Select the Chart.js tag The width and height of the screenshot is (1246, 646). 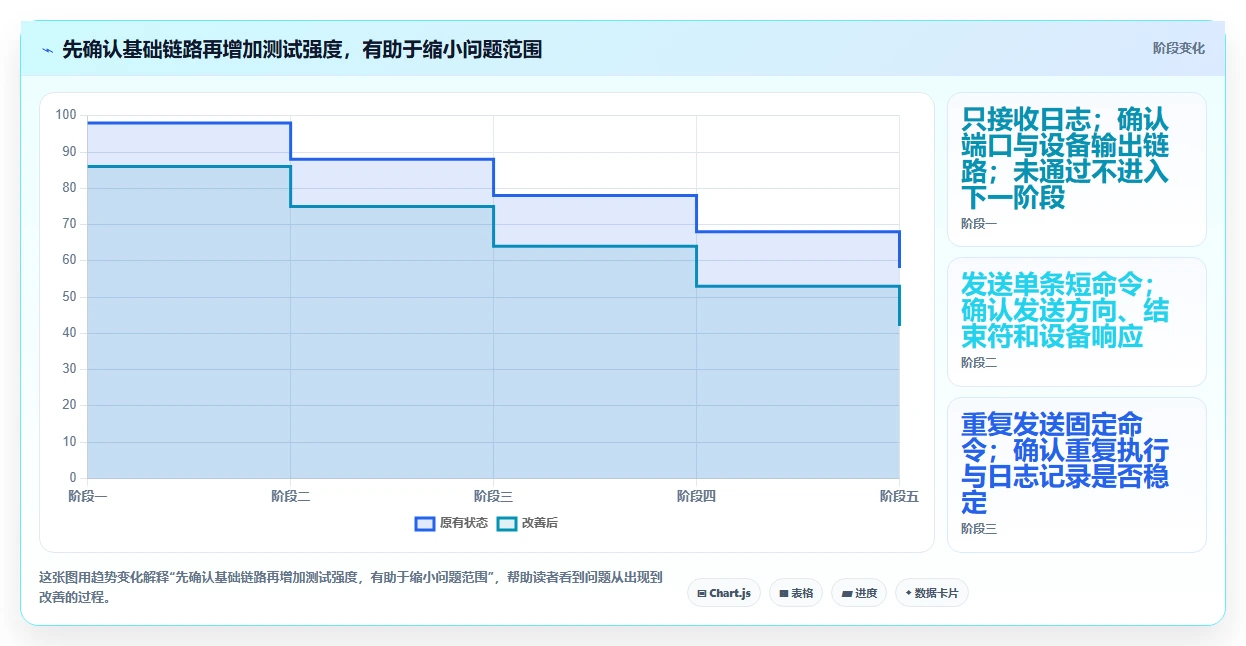pyautogui.click(x=724, y=593)
